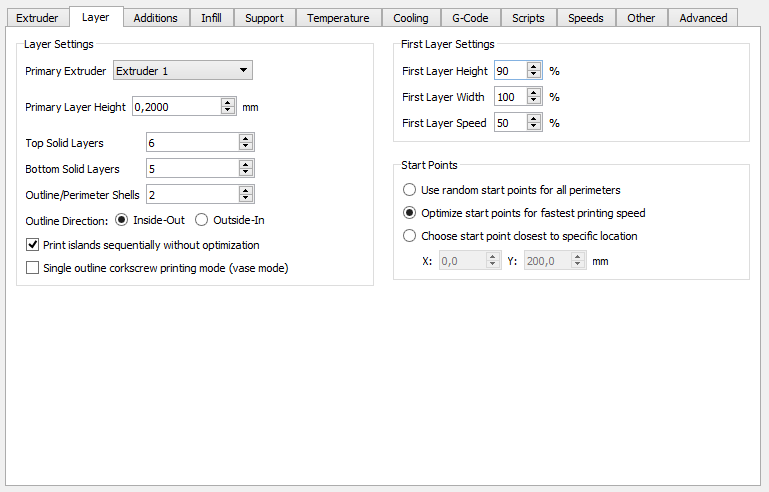This screenshot has width=769, height=492.
Task: Open the Advanced tab
Action: click(703, 18)
